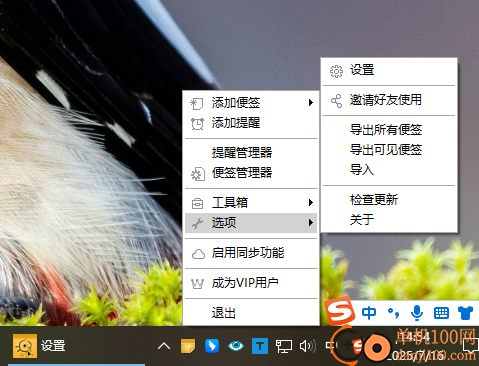Image resolution: width=479 pixels, height=366 pixels.
Task: Open 设置 in the options submenu
Action: (389, 71)
